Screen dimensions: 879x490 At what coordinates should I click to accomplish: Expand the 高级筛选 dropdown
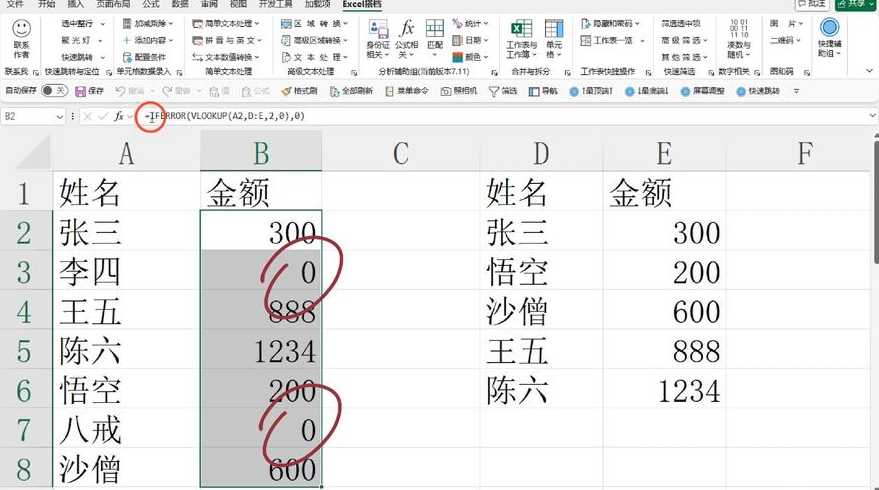[705, 41]
